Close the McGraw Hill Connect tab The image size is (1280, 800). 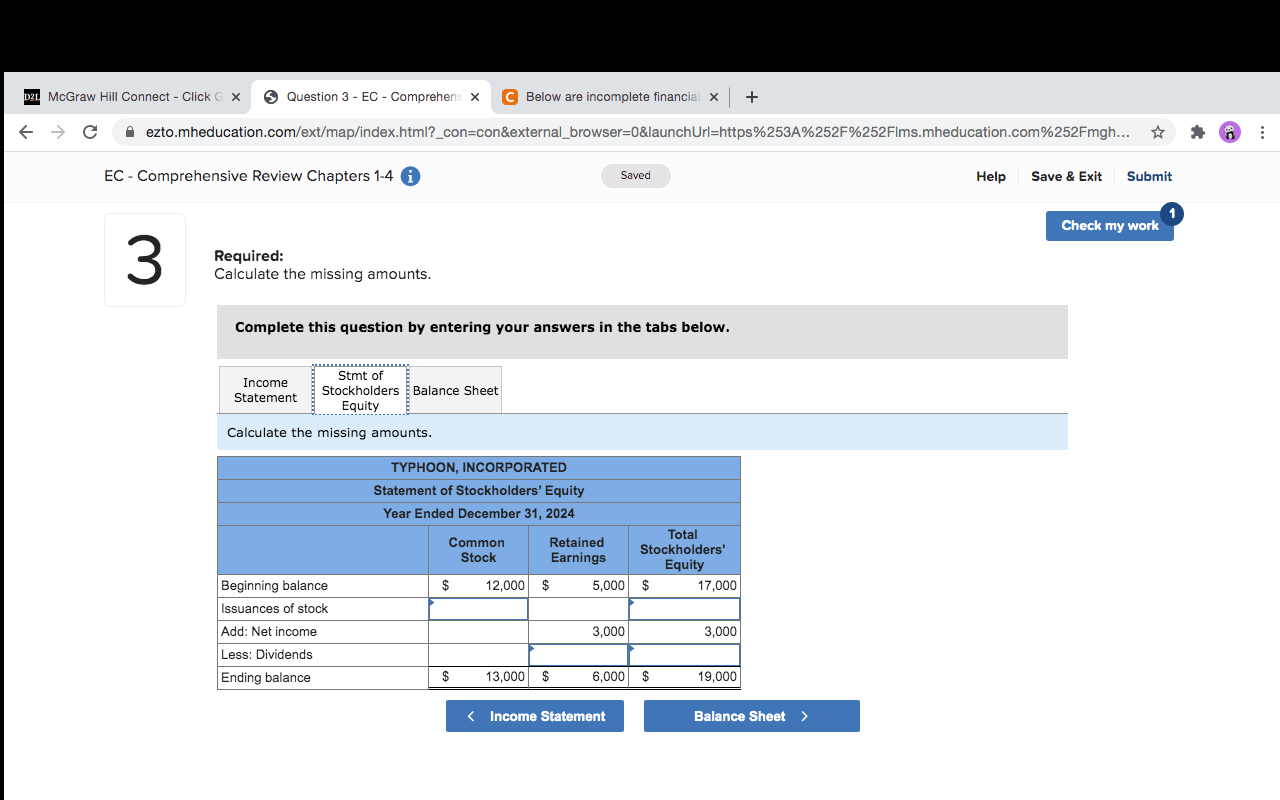click(235, 97)
